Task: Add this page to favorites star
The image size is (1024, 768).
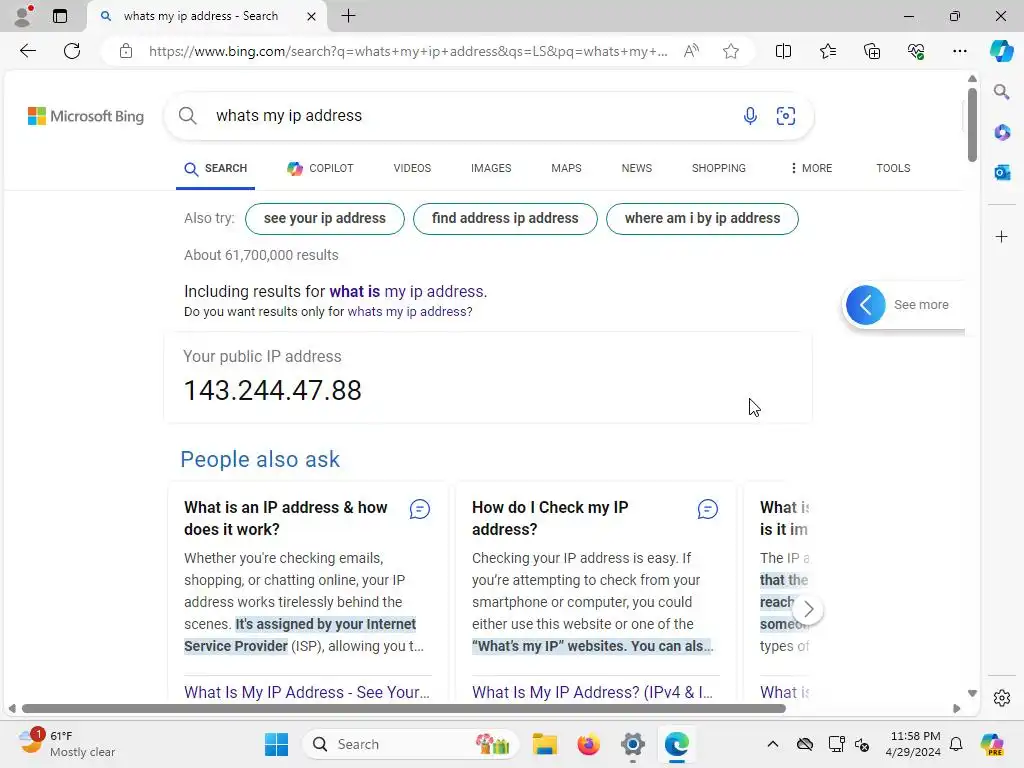Action: (x=731, y=51)
